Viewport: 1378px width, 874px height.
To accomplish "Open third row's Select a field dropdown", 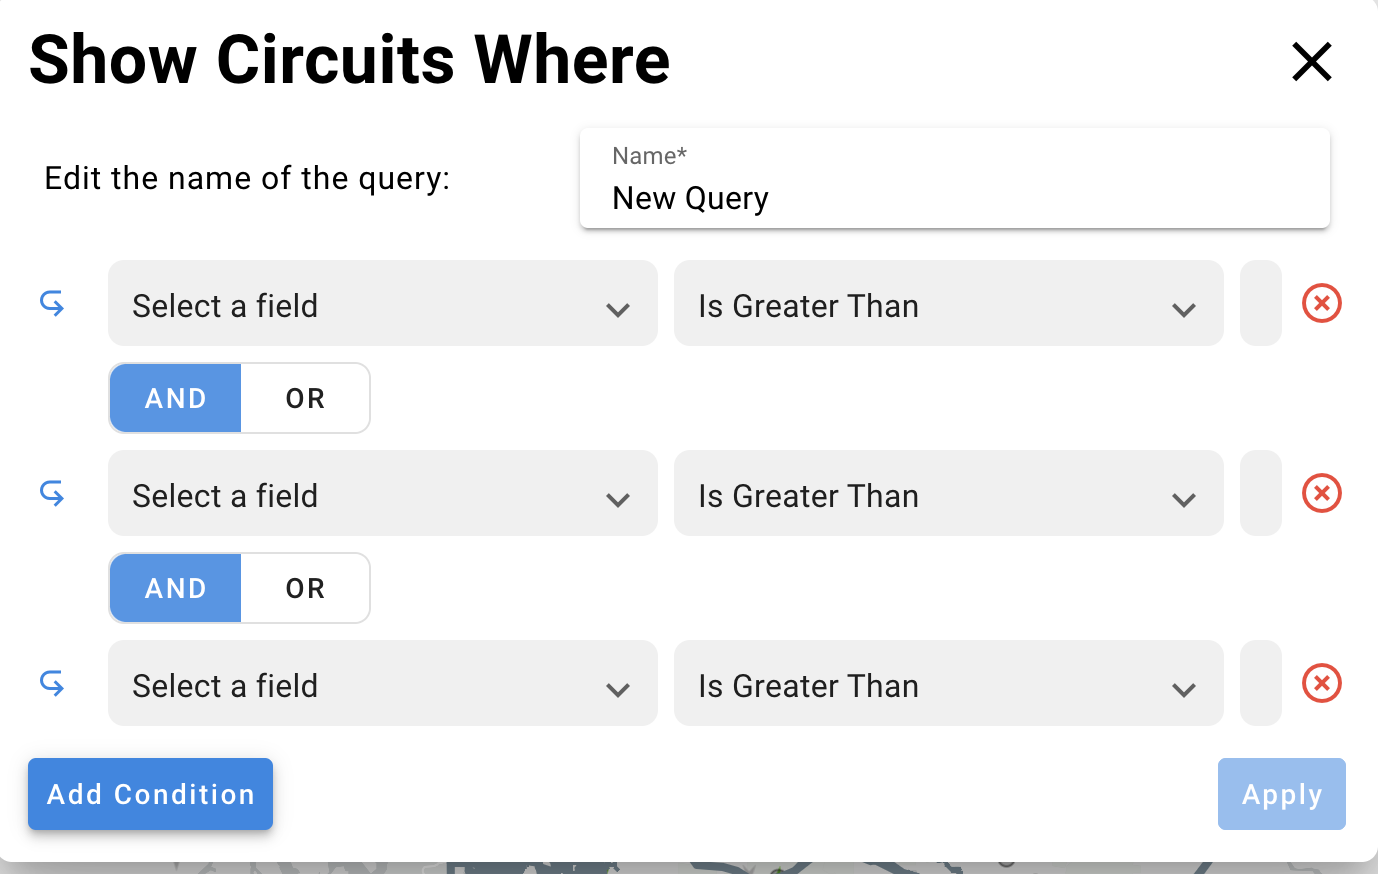I will tap(382, 684).
